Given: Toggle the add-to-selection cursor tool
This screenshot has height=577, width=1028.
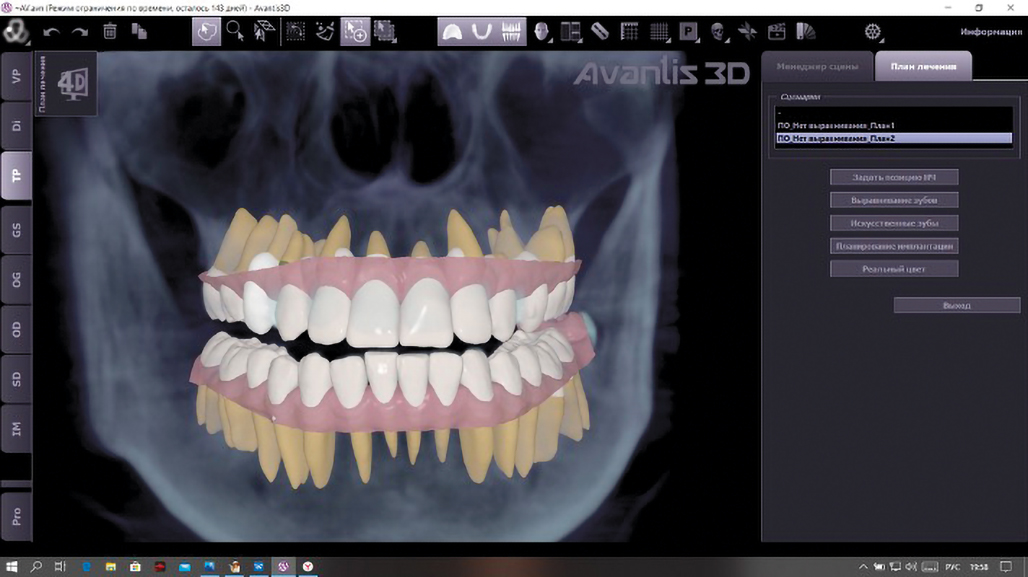Looking at the screenshot, I should point(354,32).
